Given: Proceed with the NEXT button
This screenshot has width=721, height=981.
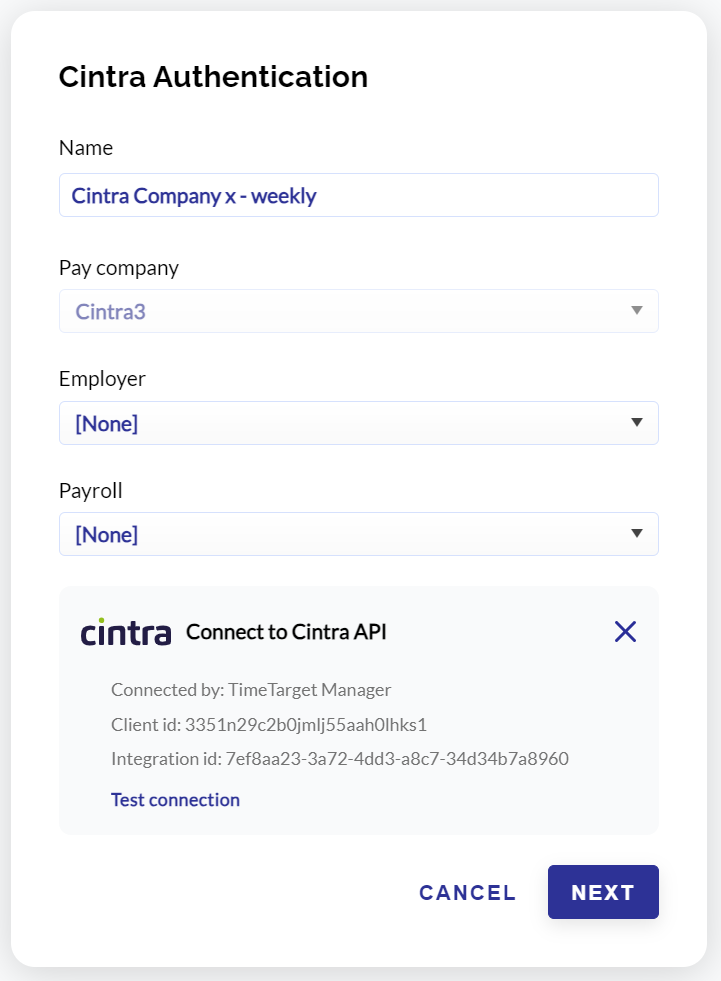Looking at the screenshot, I should click(603, 892).
